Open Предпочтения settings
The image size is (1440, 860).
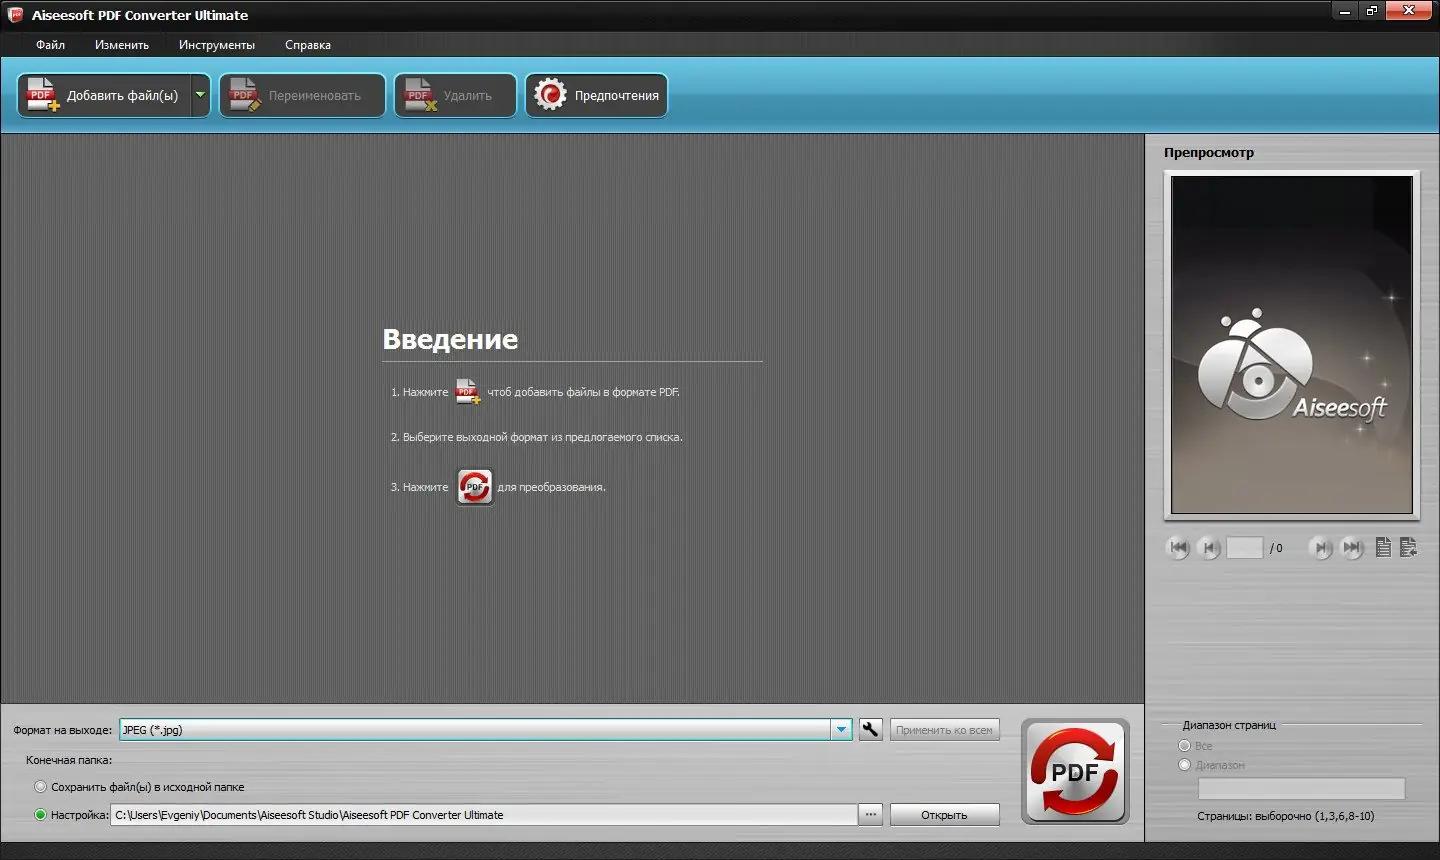point(596,95)
